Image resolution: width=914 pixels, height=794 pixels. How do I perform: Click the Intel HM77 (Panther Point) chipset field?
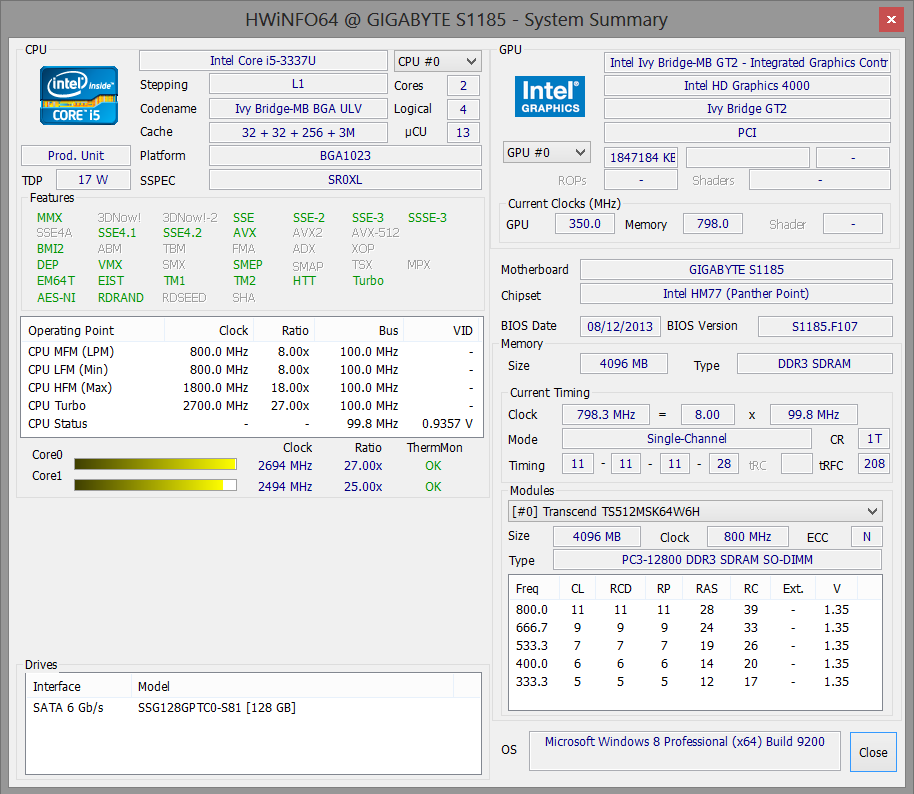coord(736,293)
